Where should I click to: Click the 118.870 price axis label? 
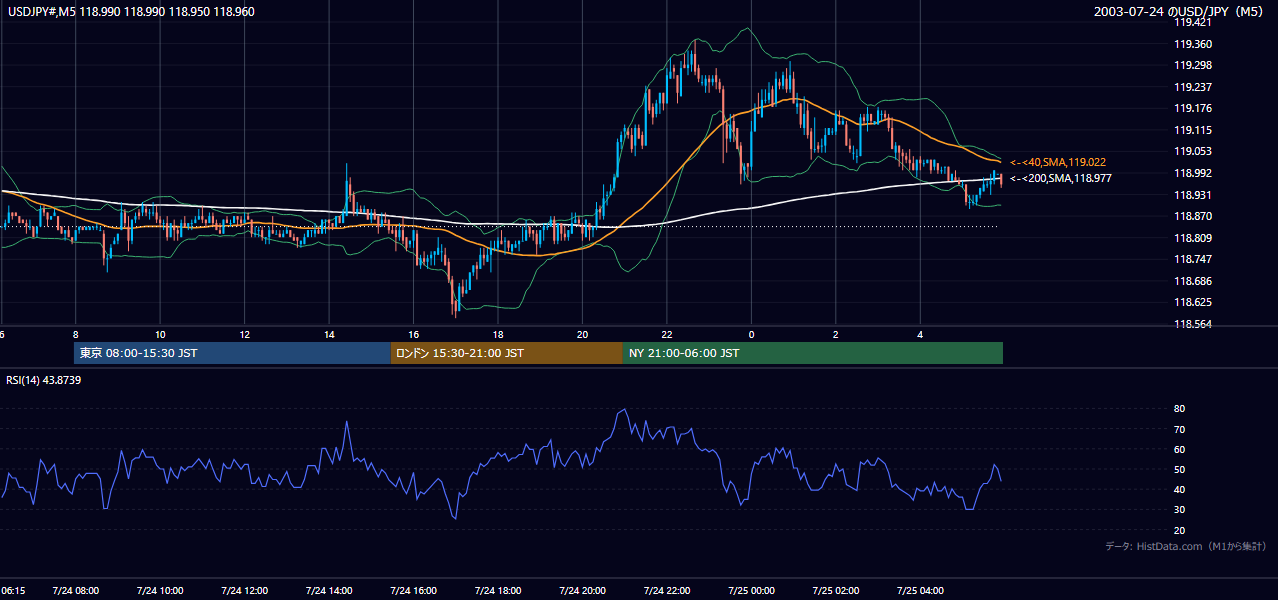click(x=1193, y=216)
